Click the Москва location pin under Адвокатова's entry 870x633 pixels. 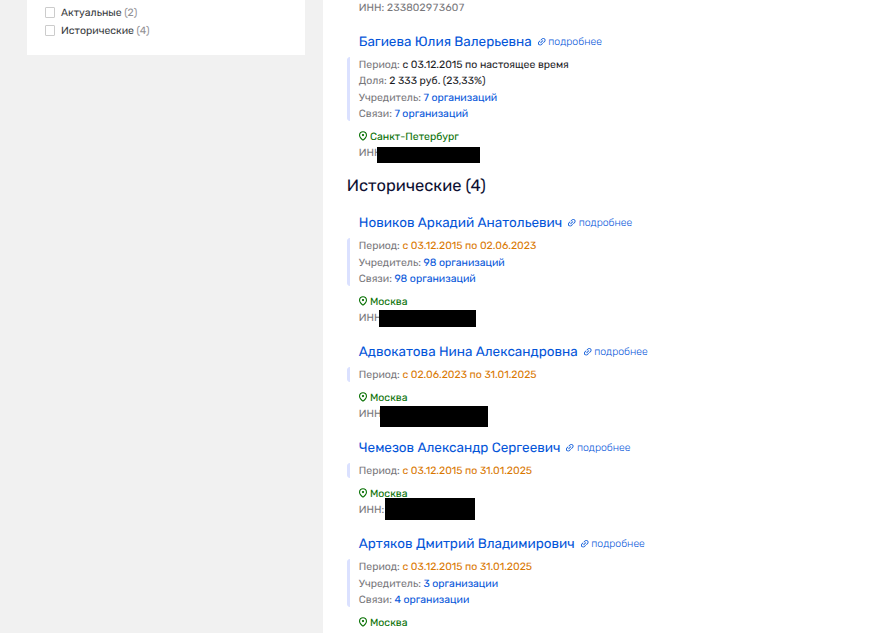coord(363,397)
